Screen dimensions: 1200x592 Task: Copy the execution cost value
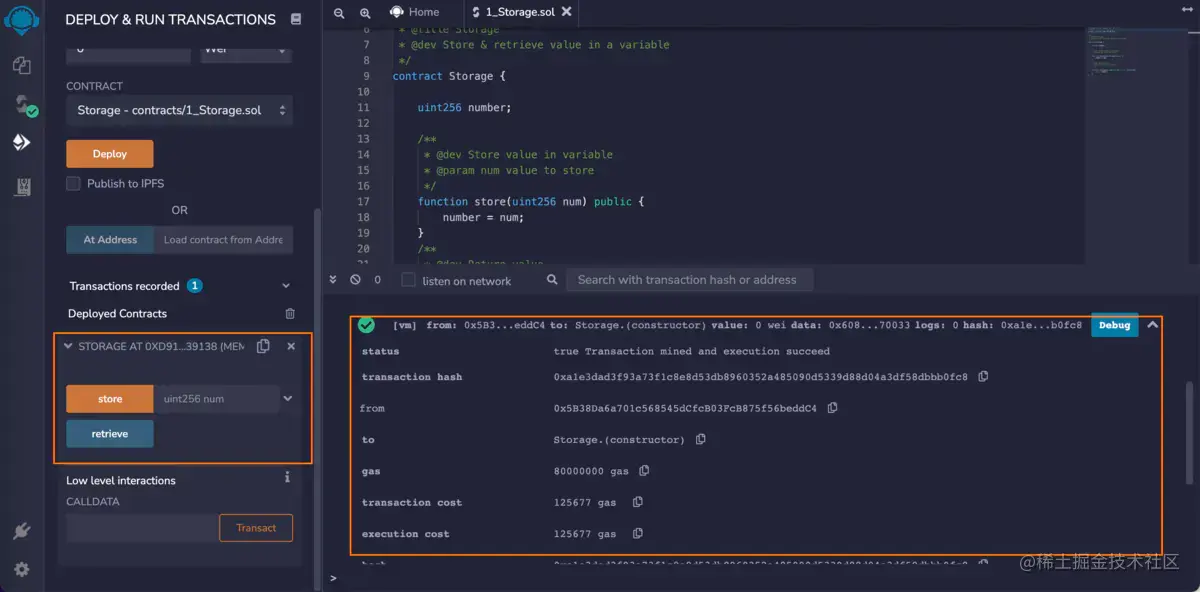(637, 534)
